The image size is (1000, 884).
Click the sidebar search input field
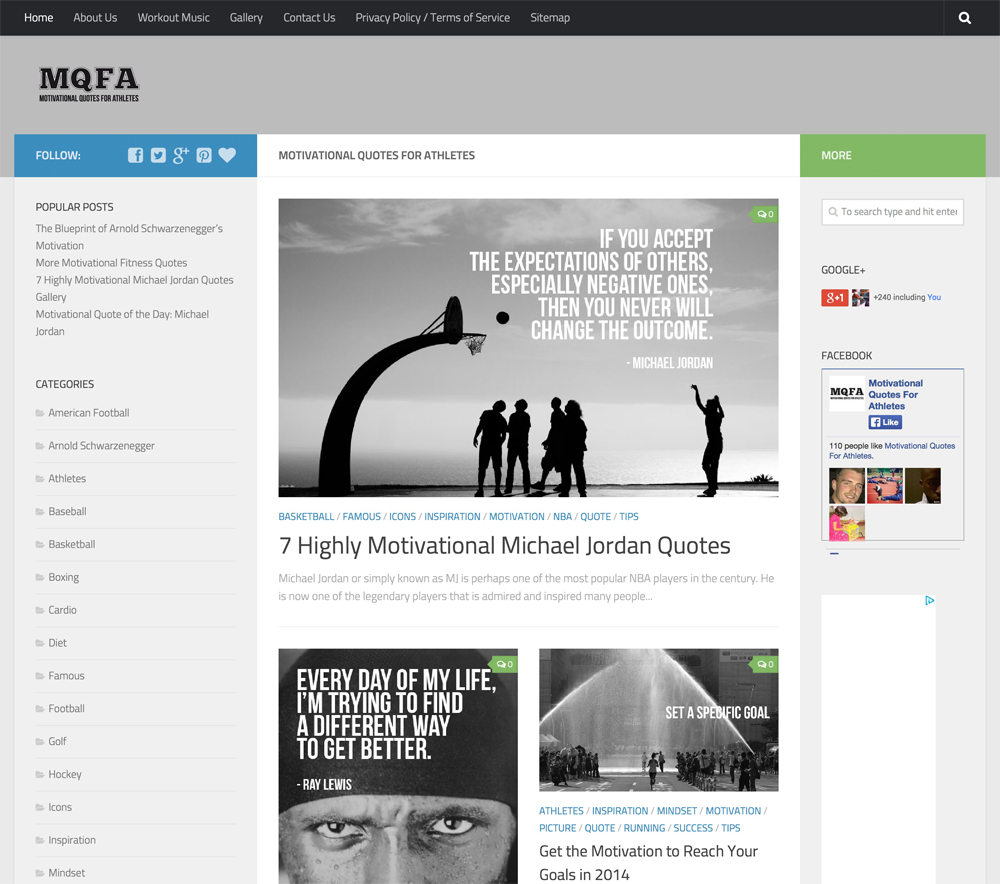[892, 212]
